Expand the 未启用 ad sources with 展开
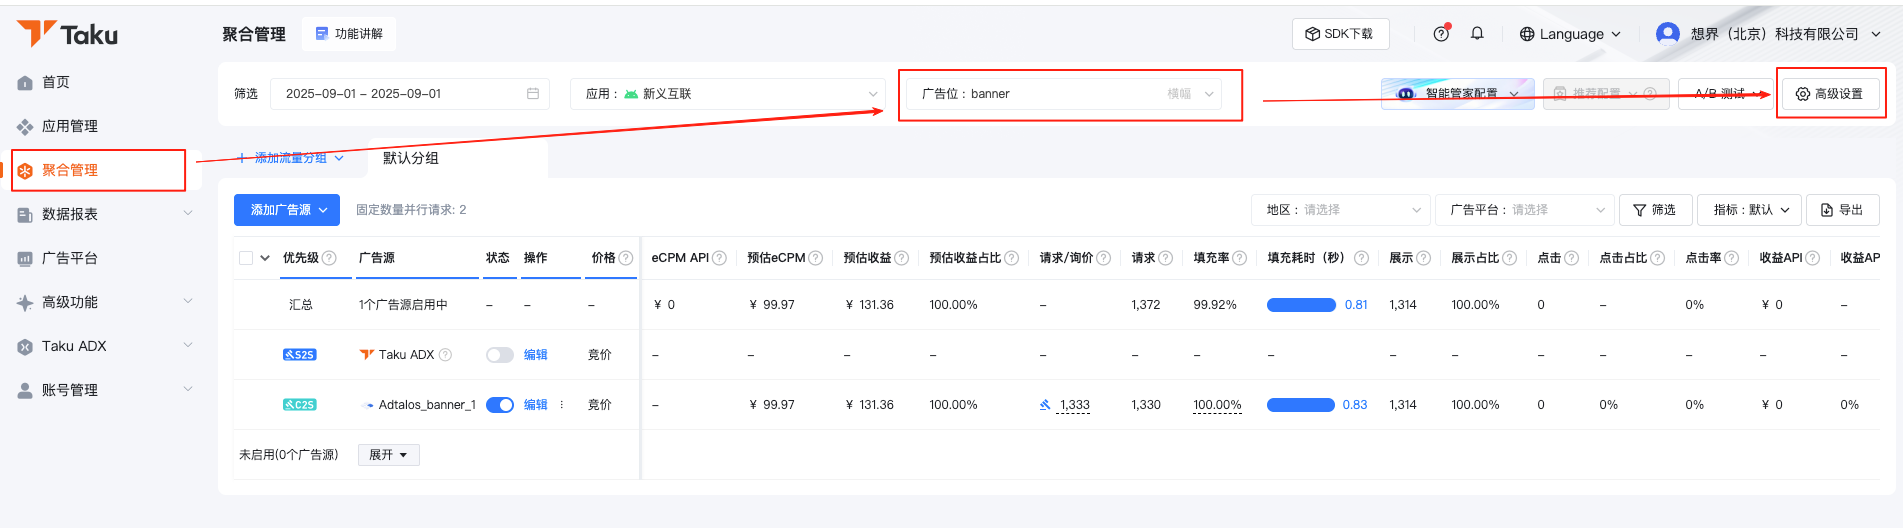The height and width of the screenshot is (528, 1903). [388, 455]
